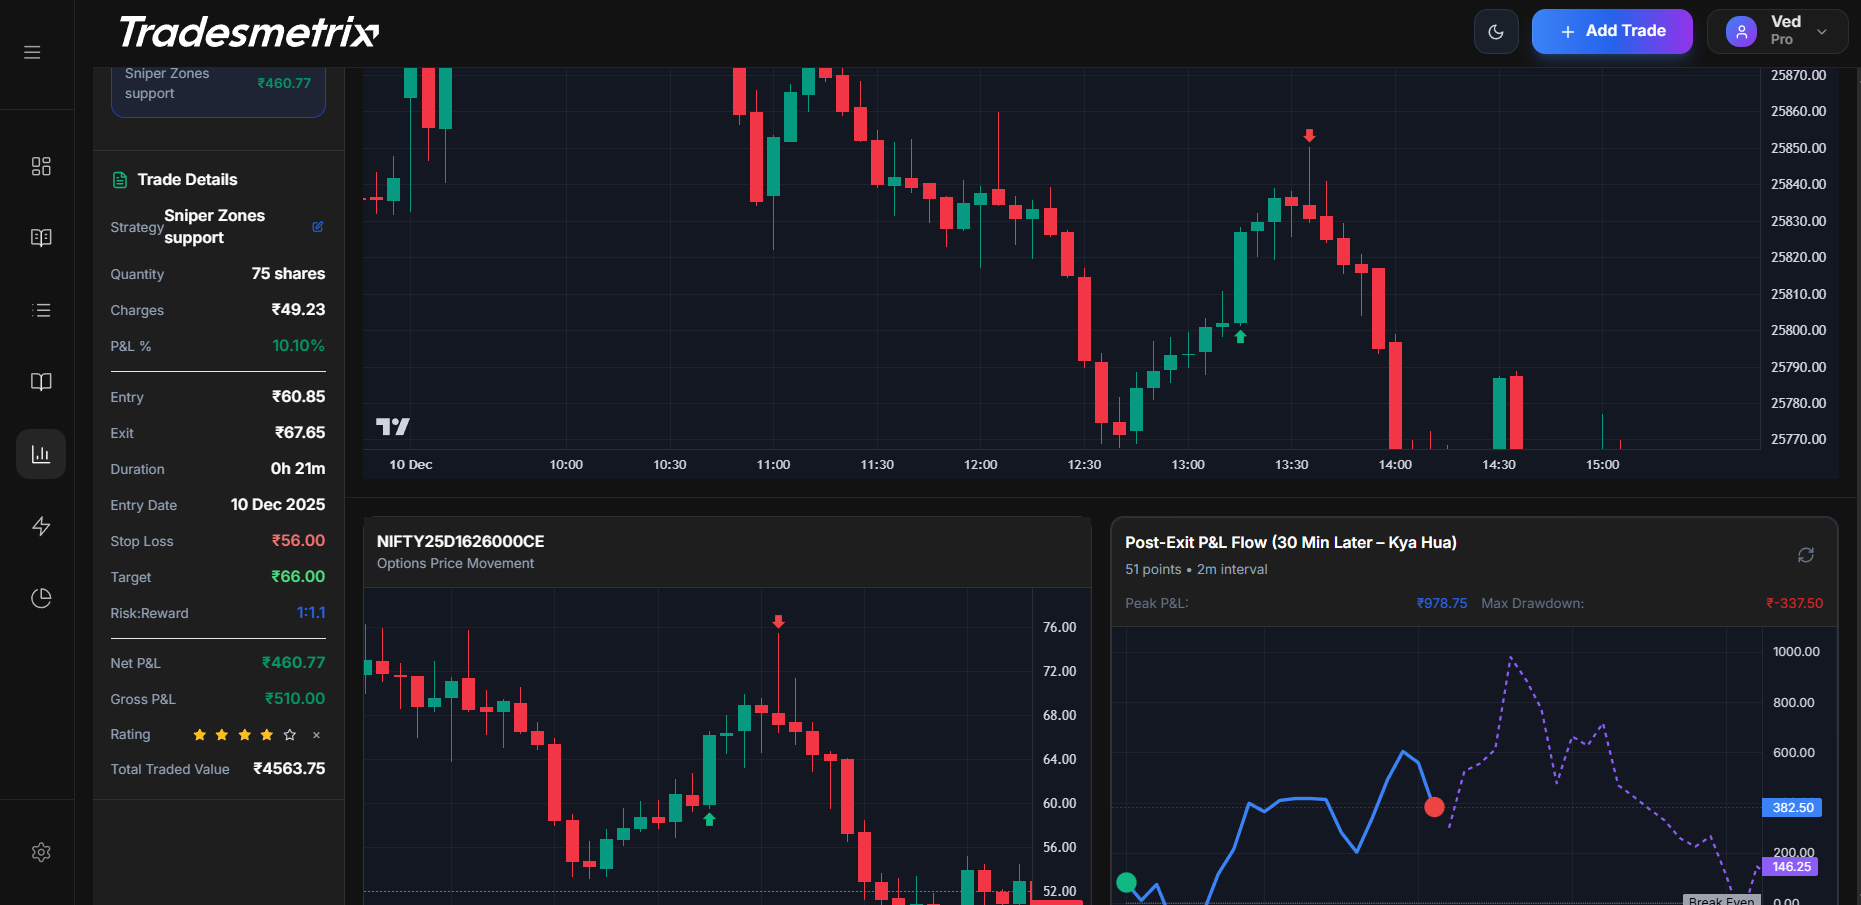Click the user avatar icon

(1741, 32)
